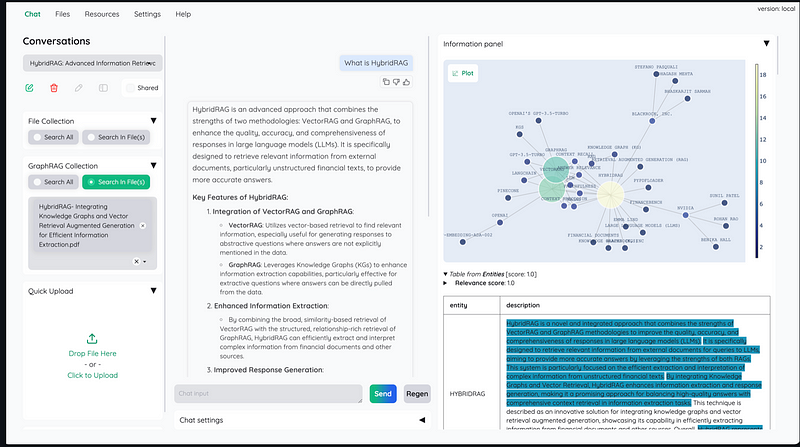Viewport: 800px width, 447px height.
Task: Click the What is HybridRAG message bubble
Action: pos(376,63)
